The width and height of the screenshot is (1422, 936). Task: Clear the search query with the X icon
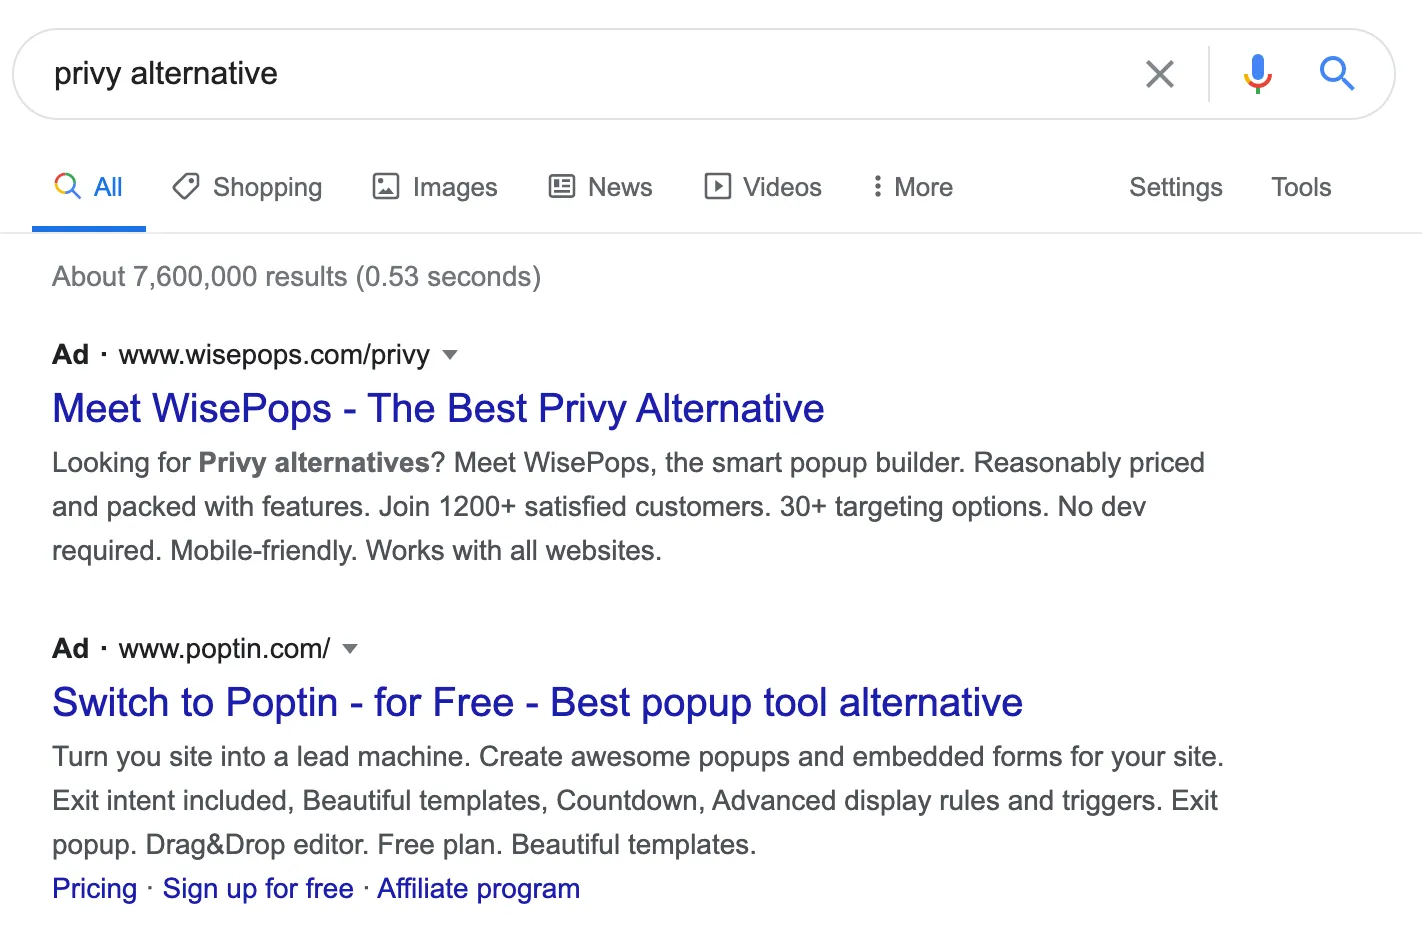pos(1159,73)
